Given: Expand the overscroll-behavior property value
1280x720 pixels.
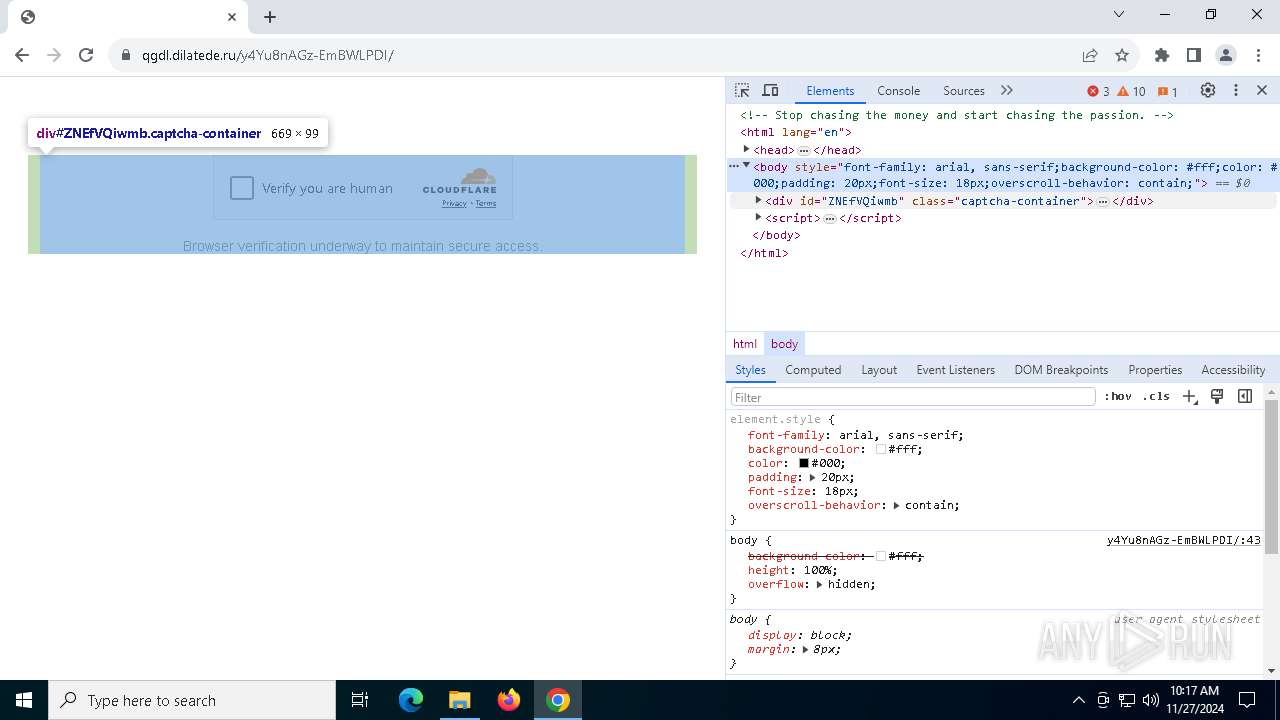Looking at the screenshot, I should tap(897, 505).
